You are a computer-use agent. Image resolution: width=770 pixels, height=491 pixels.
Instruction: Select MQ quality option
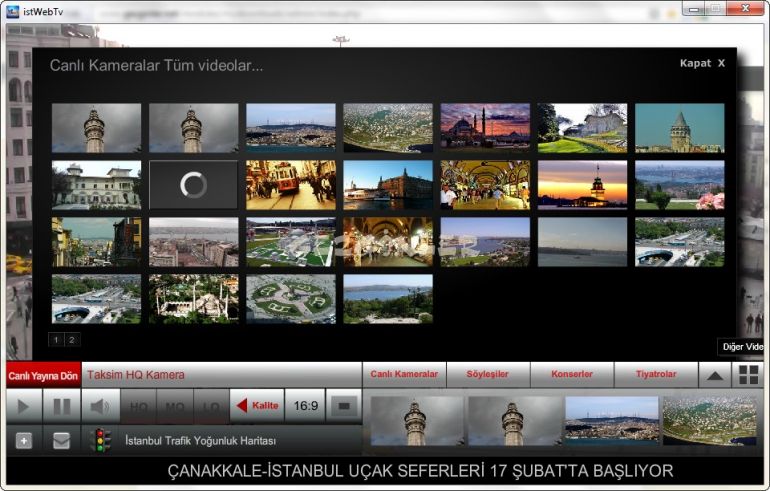pyautogui.click(x=175, y=407)
